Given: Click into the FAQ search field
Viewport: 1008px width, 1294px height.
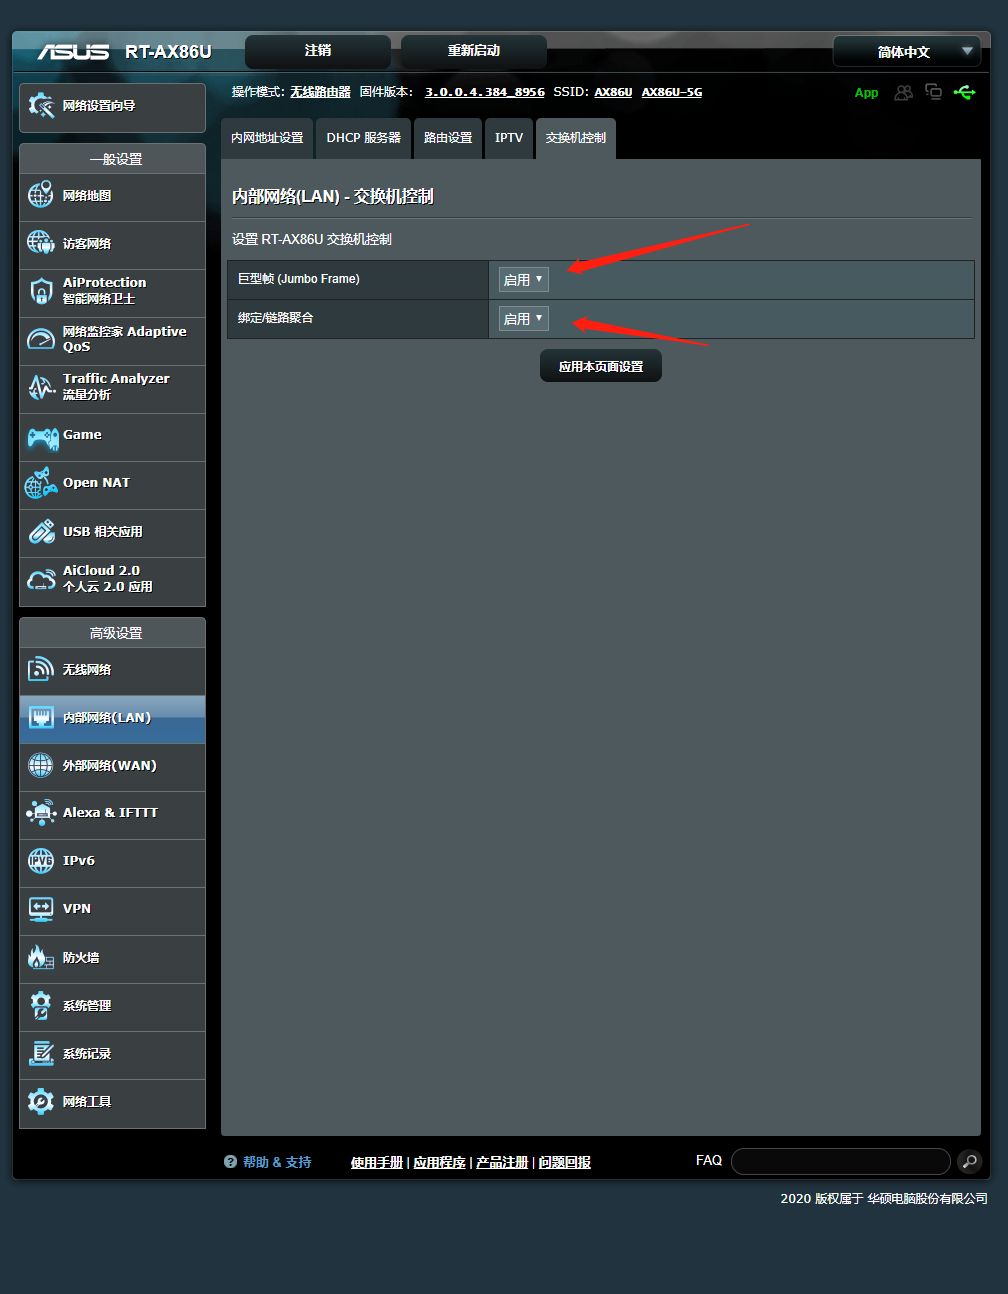Looking at the screenshot, I should click(x=840, y=1161).
